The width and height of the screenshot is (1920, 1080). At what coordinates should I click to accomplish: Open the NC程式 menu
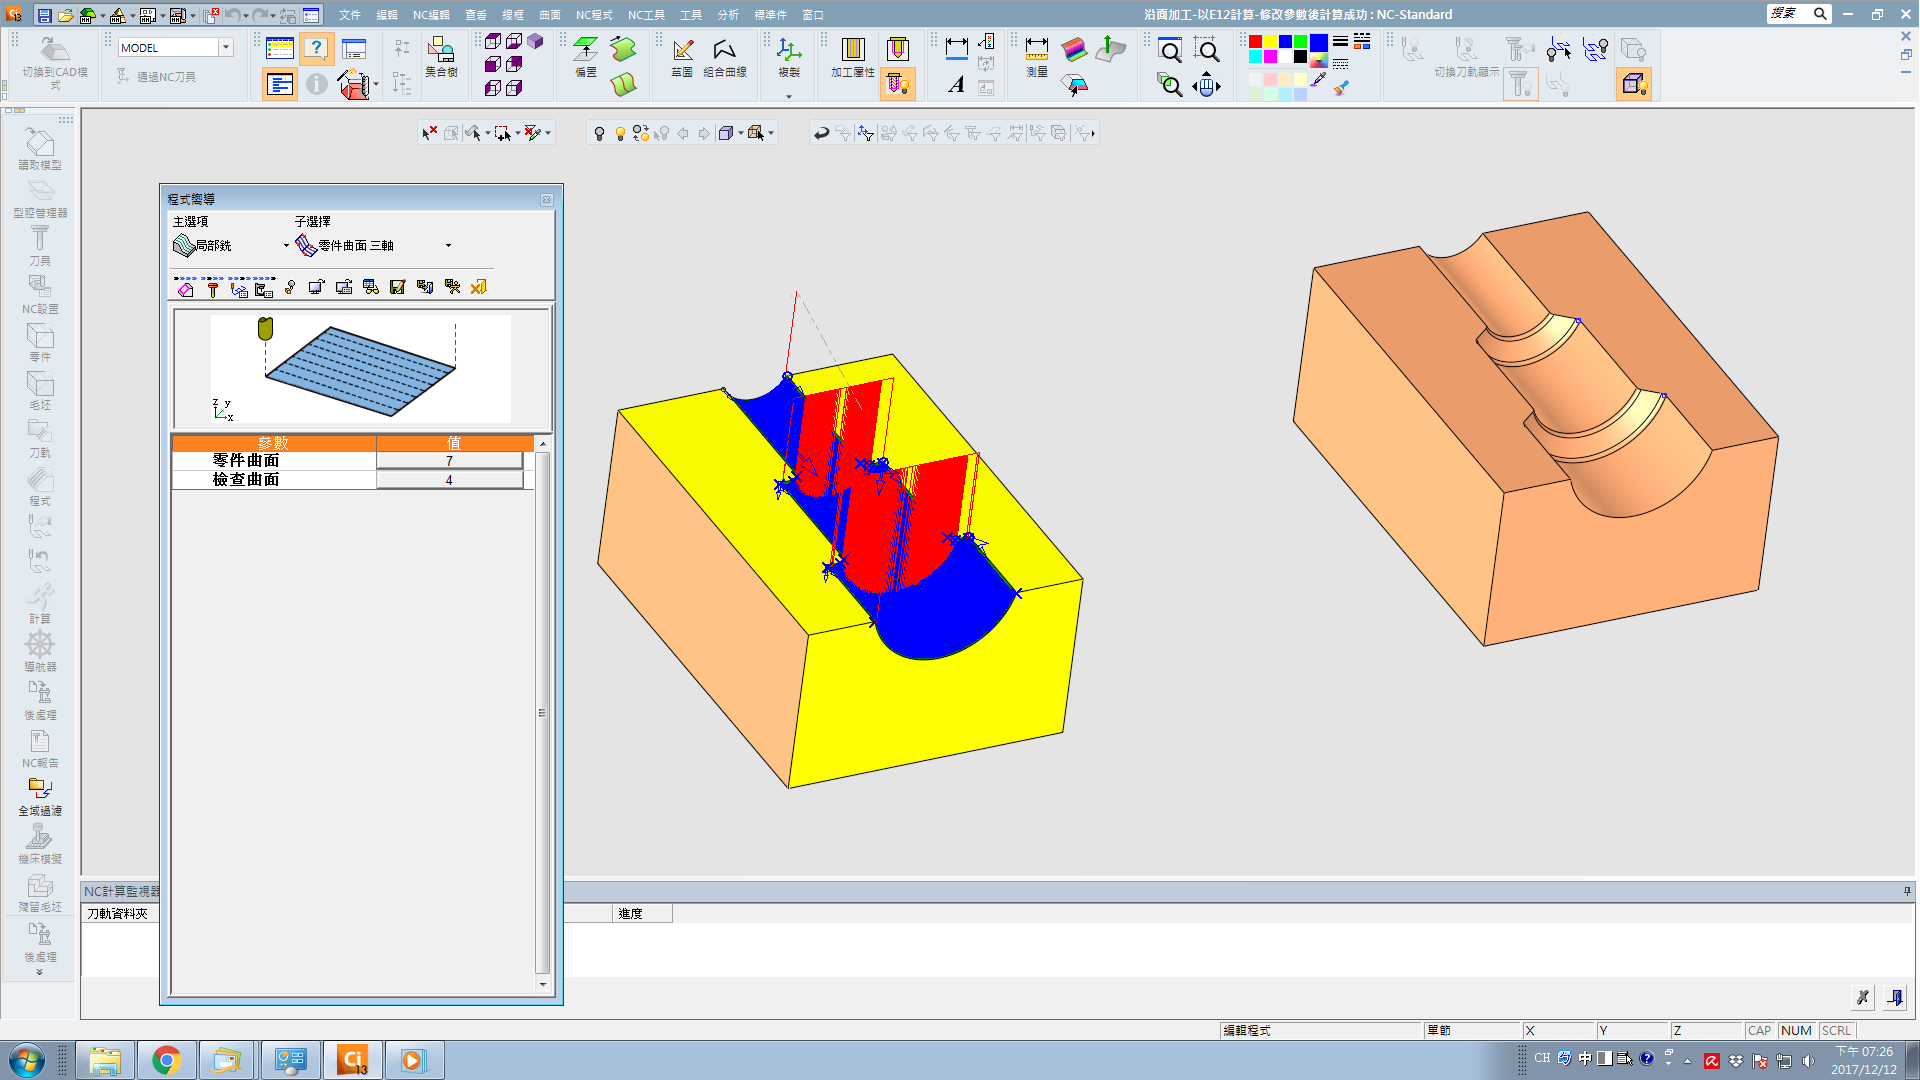594,15
